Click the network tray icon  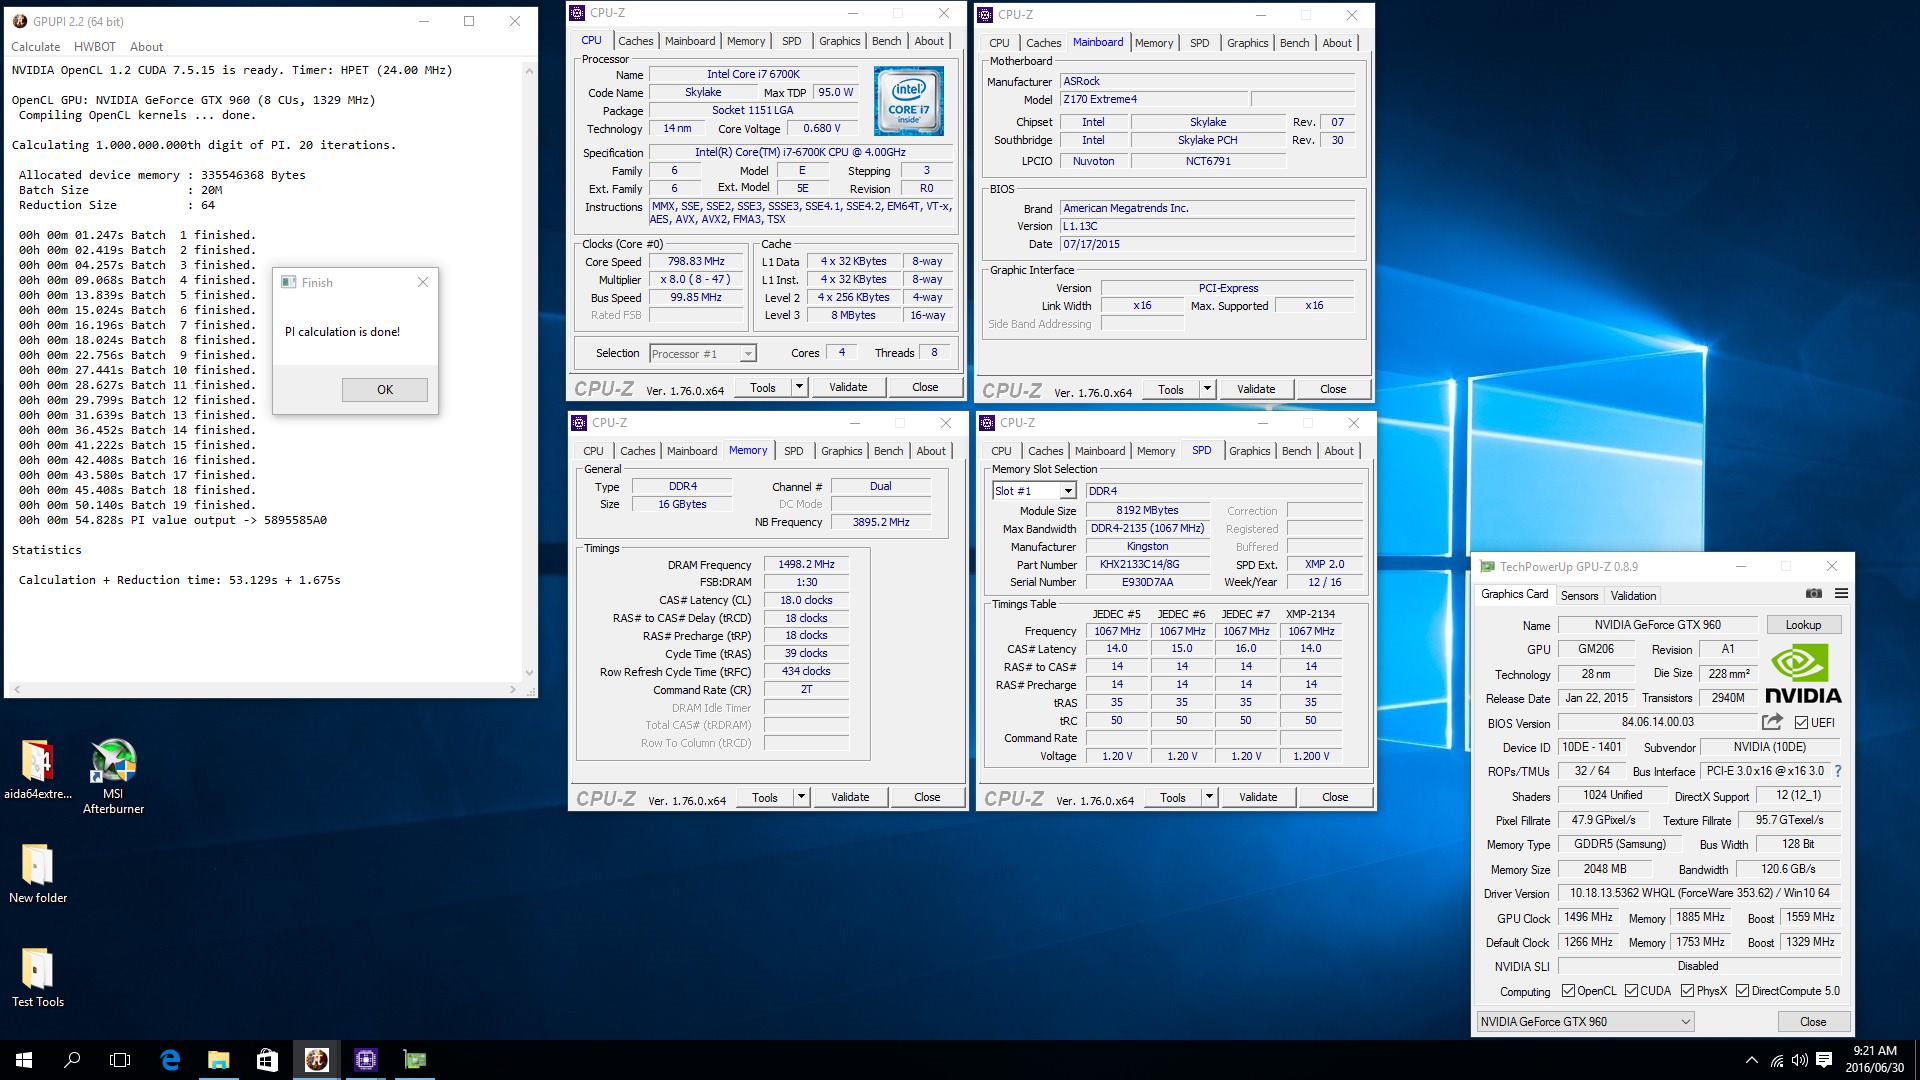click(x=1776, y=1060)
